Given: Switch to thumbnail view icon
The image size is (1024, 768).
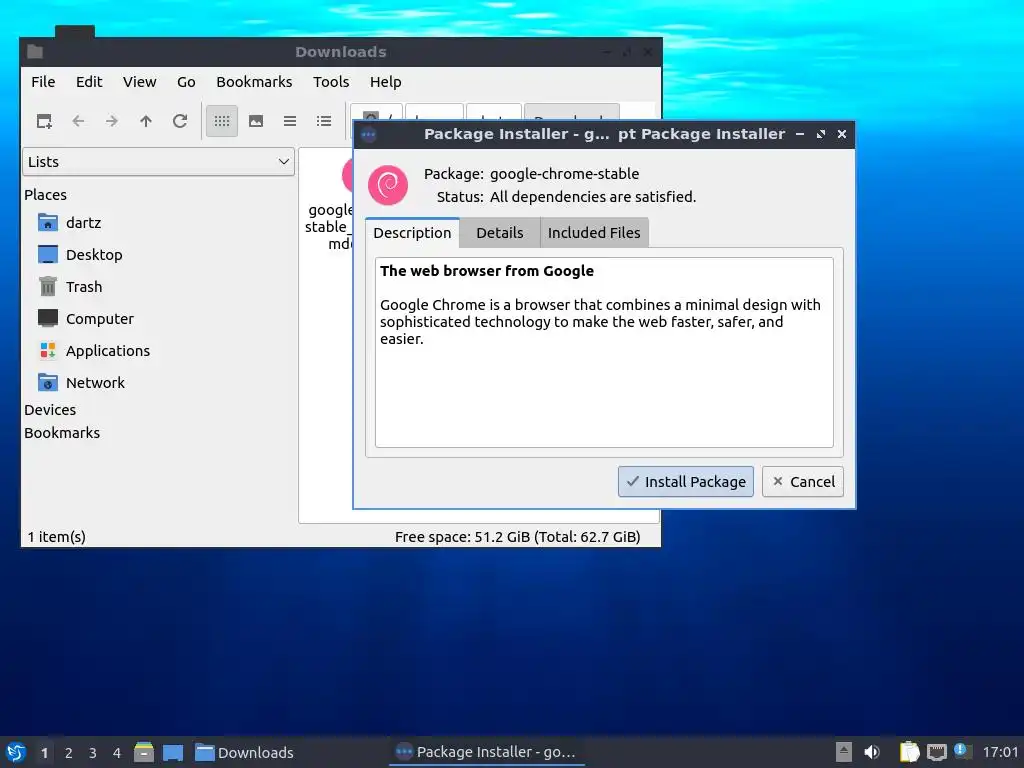Looking at the screenshot, I should tap(256, 121).
